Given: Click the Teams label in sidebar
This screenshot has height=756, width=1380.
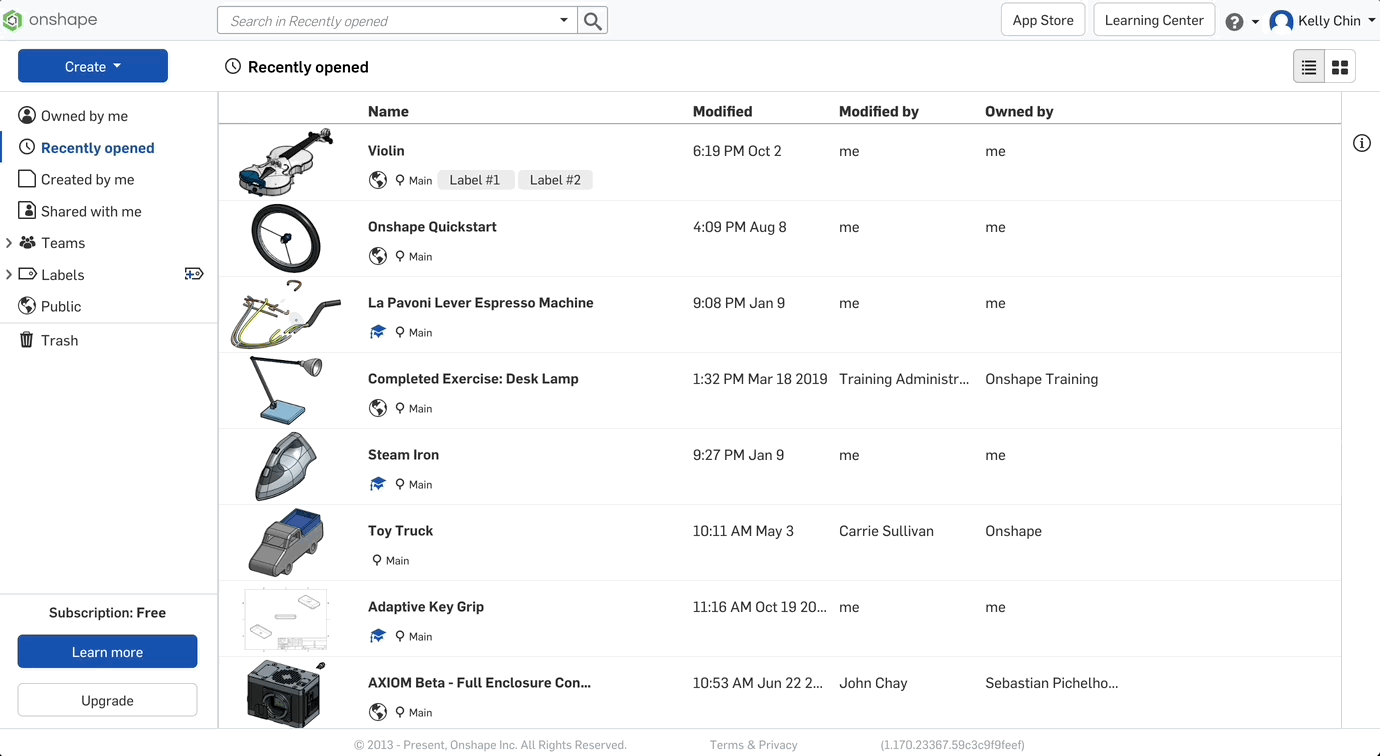Looking at the screenshot, I should point(63,243).
